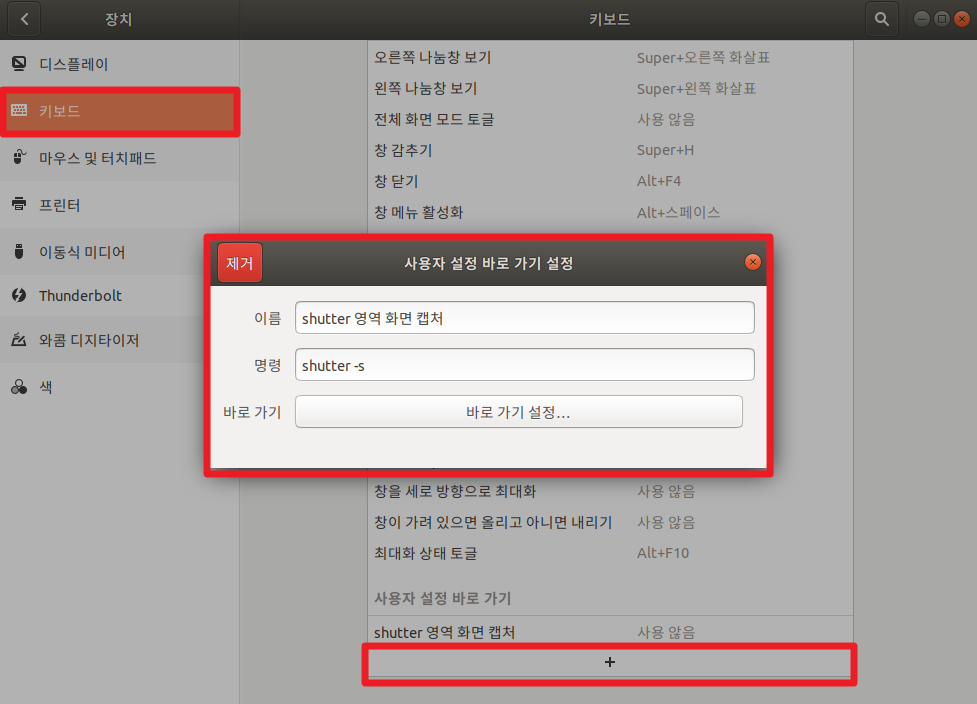Select the 오른쪽 나눔창 보기 shortcut row
Viewport: 977px width, 704px height.
click(611, 58)
